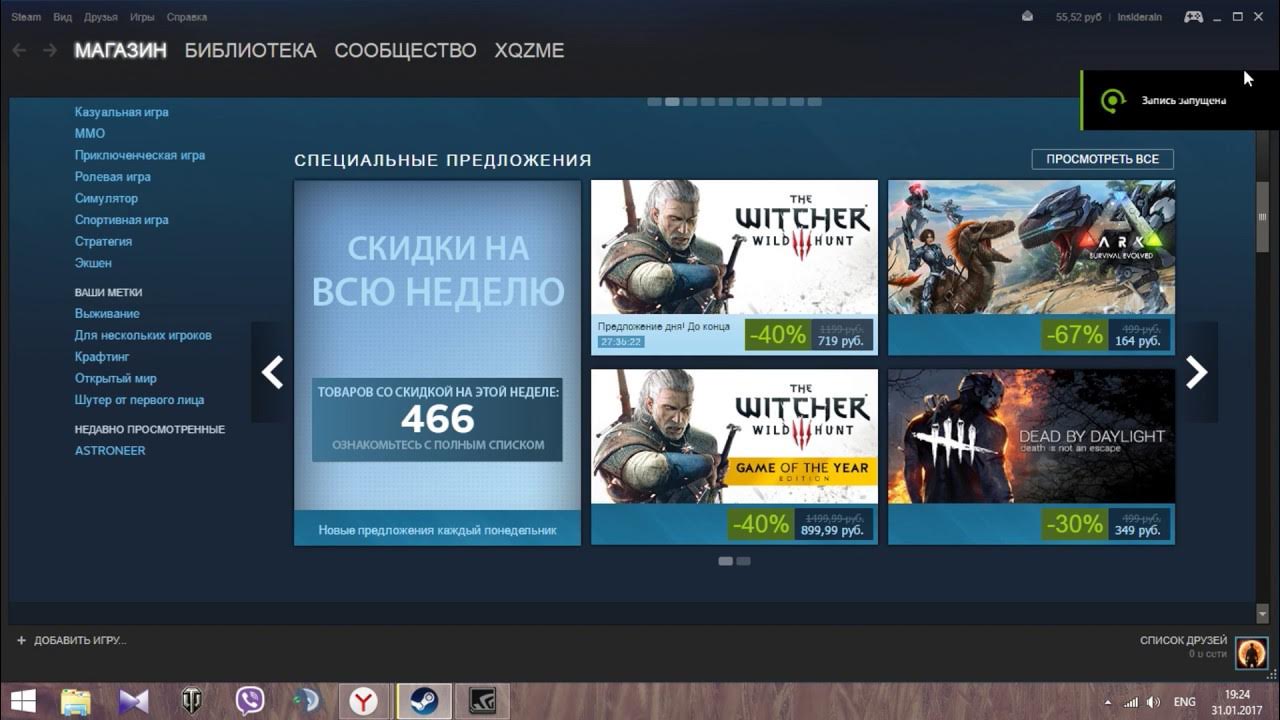This screenshot has height=720, width=1280.
Task: Open File Explorer from the taskbar
Action: (x=76, y=700)
